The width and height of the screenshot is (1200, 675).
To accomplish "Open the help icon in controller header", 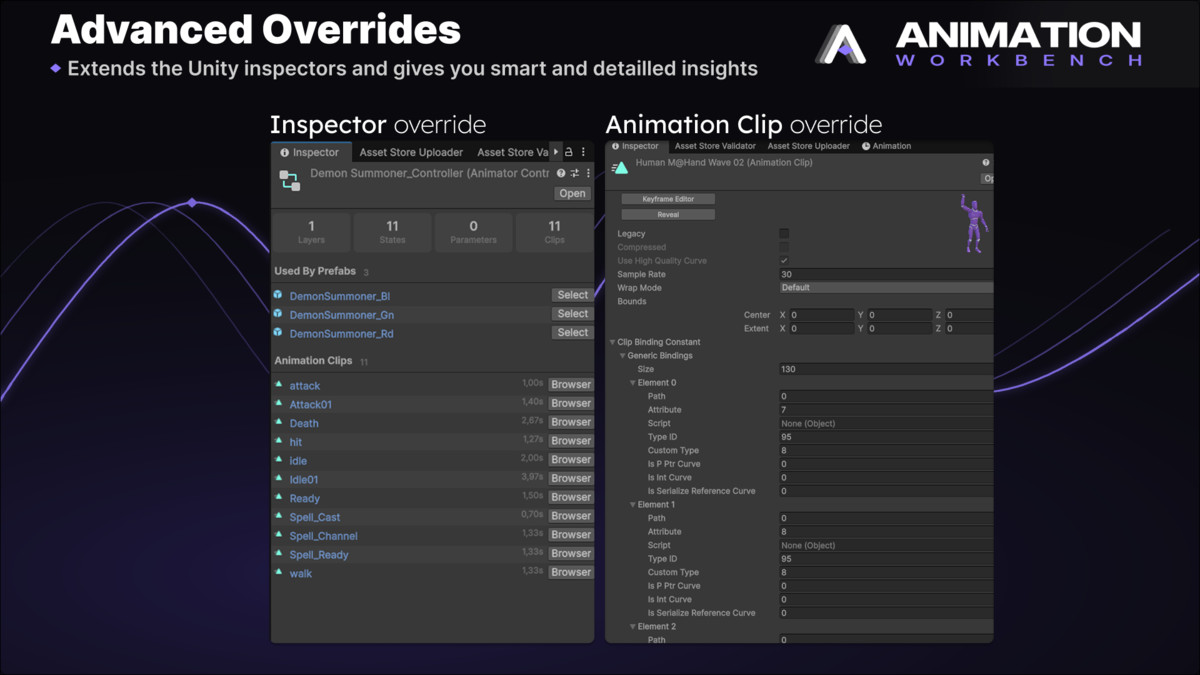I will (561, 174).
